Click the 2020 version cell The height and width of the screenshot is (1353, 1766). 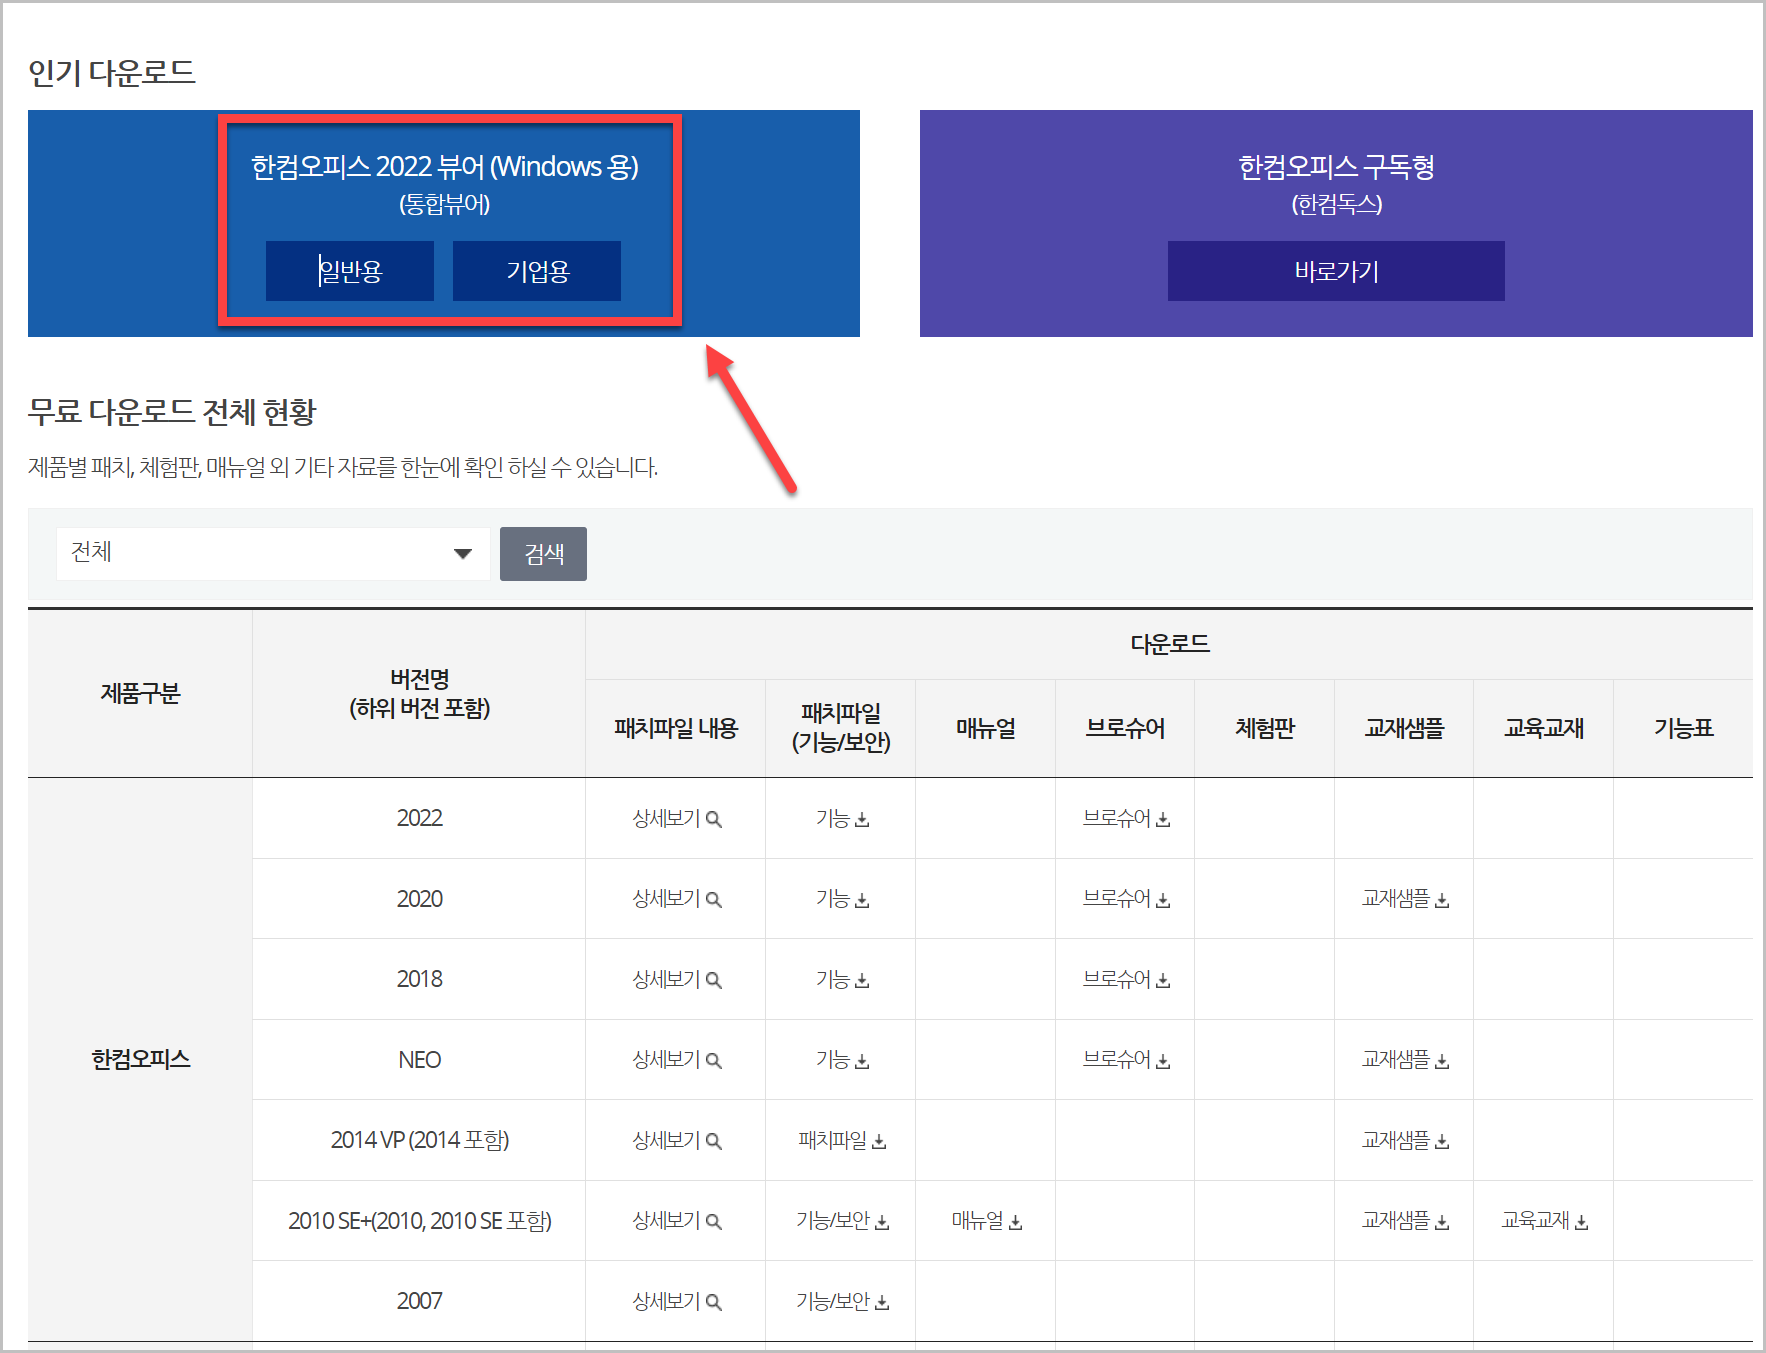click(419, 899)
